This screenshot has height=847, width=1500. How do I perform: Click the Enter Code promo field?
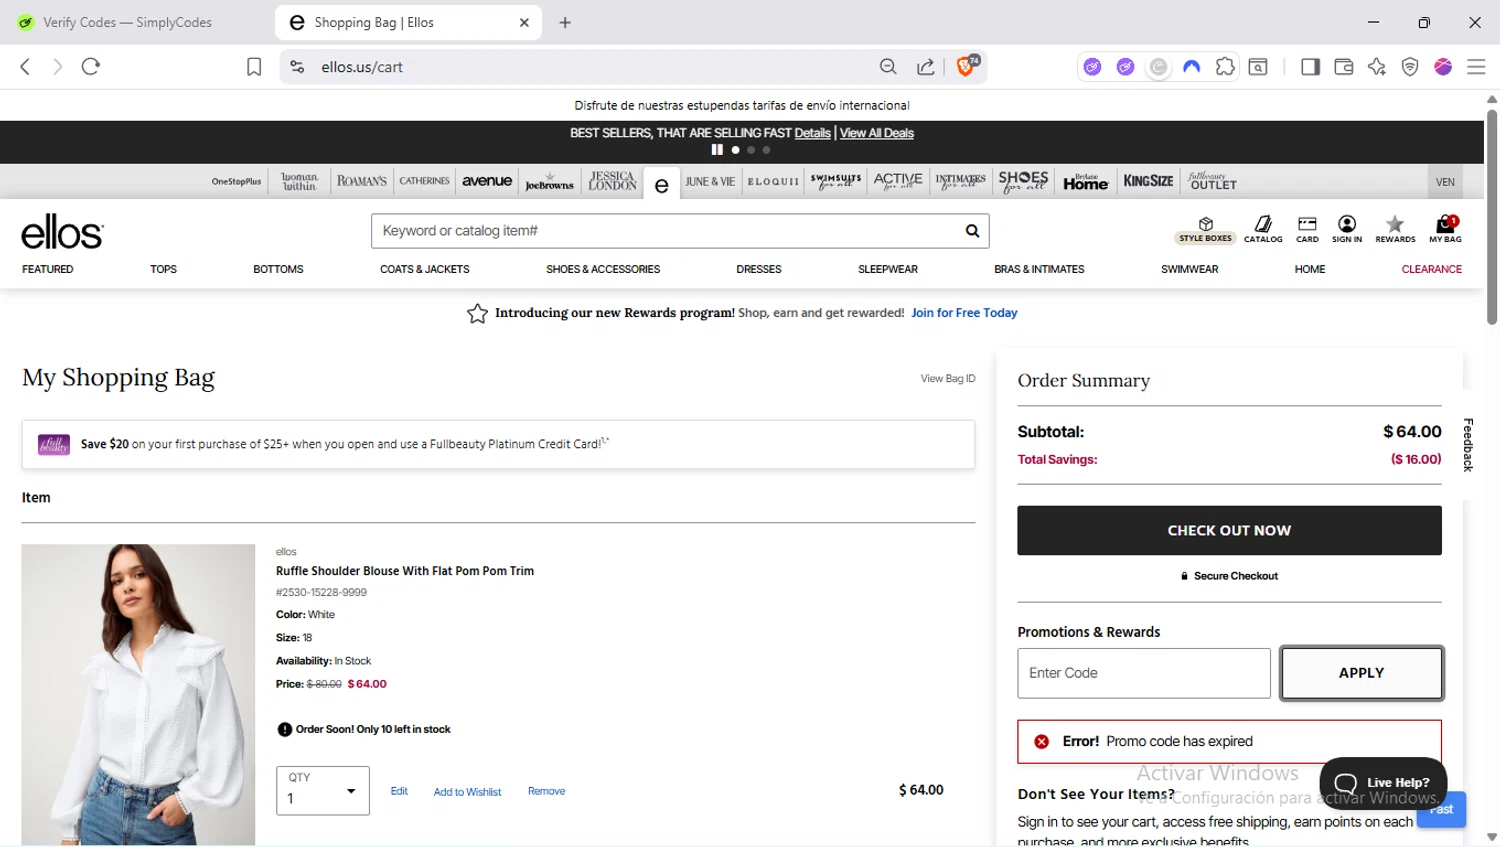click(x=1144, y=673)
